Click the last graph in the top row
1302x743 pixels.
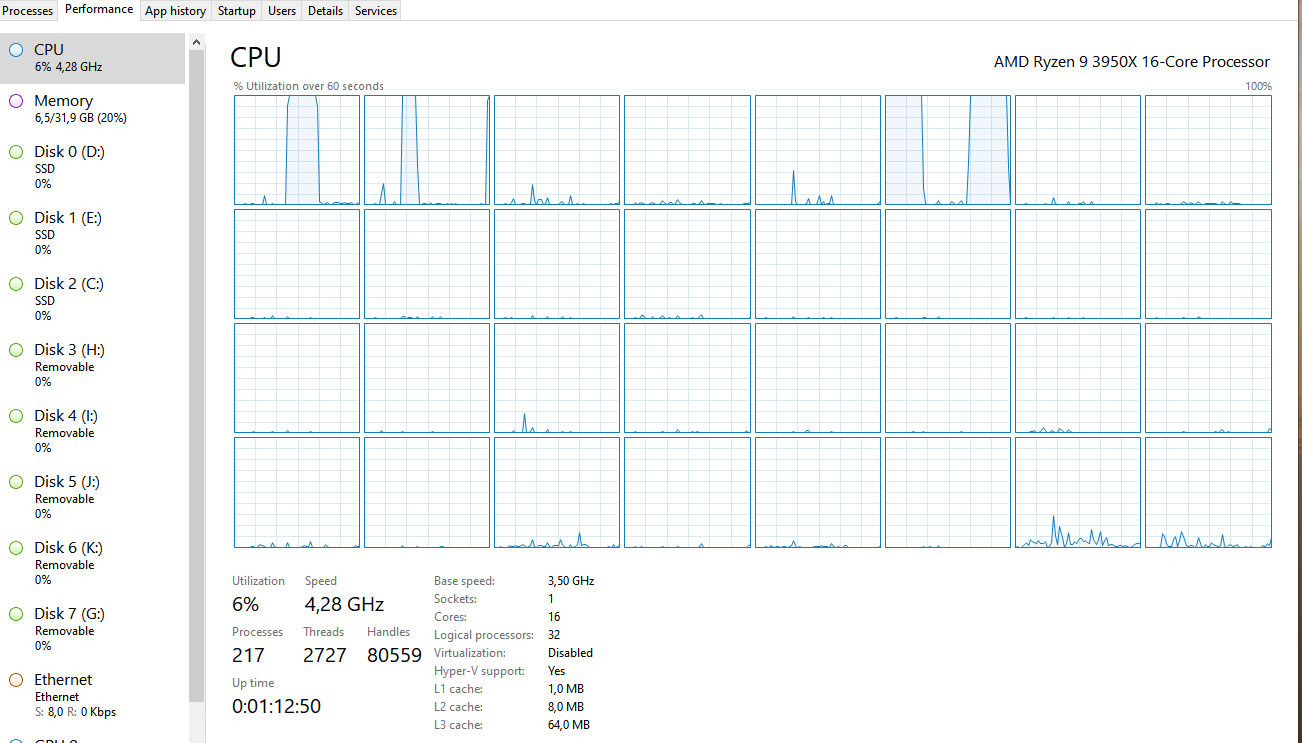(1208, 150)
